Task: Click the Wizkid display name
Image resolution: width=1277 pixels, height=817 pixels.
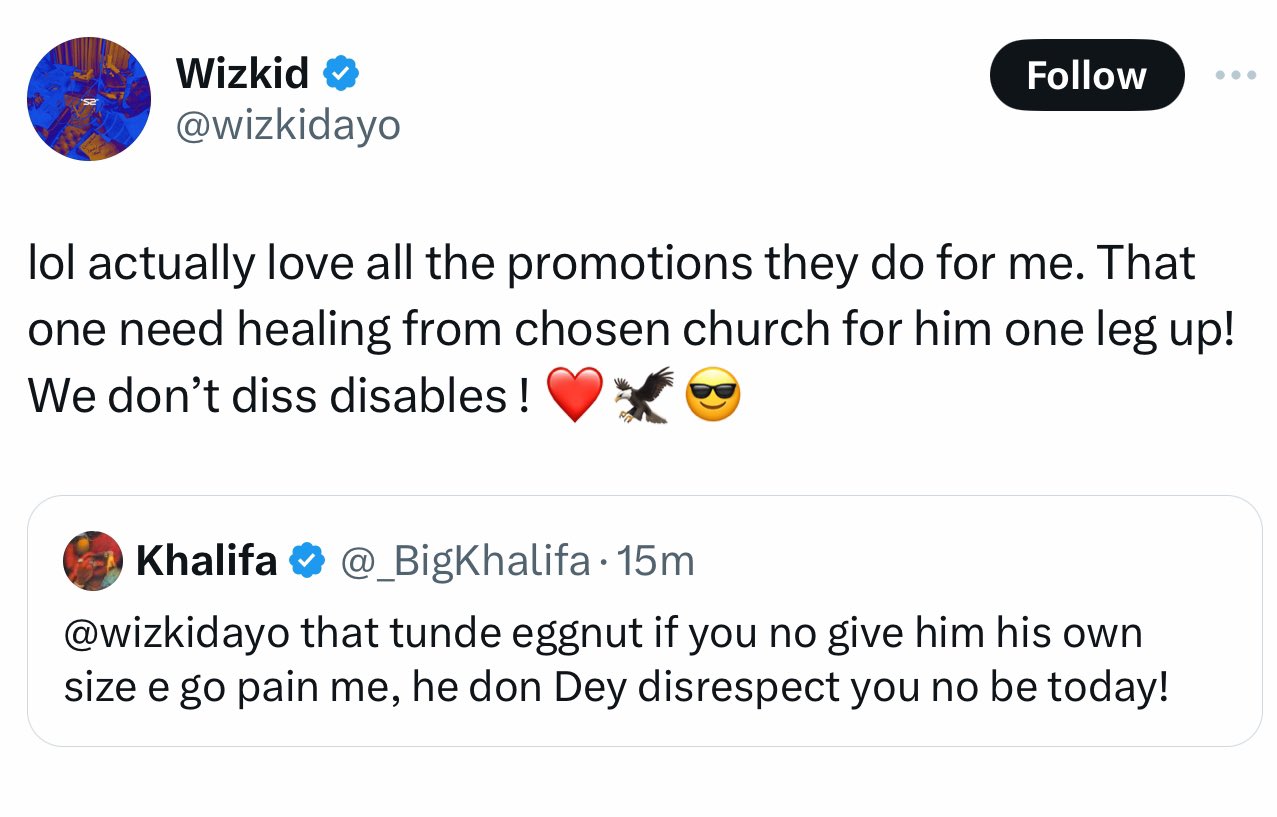Action: pos(242,72)
